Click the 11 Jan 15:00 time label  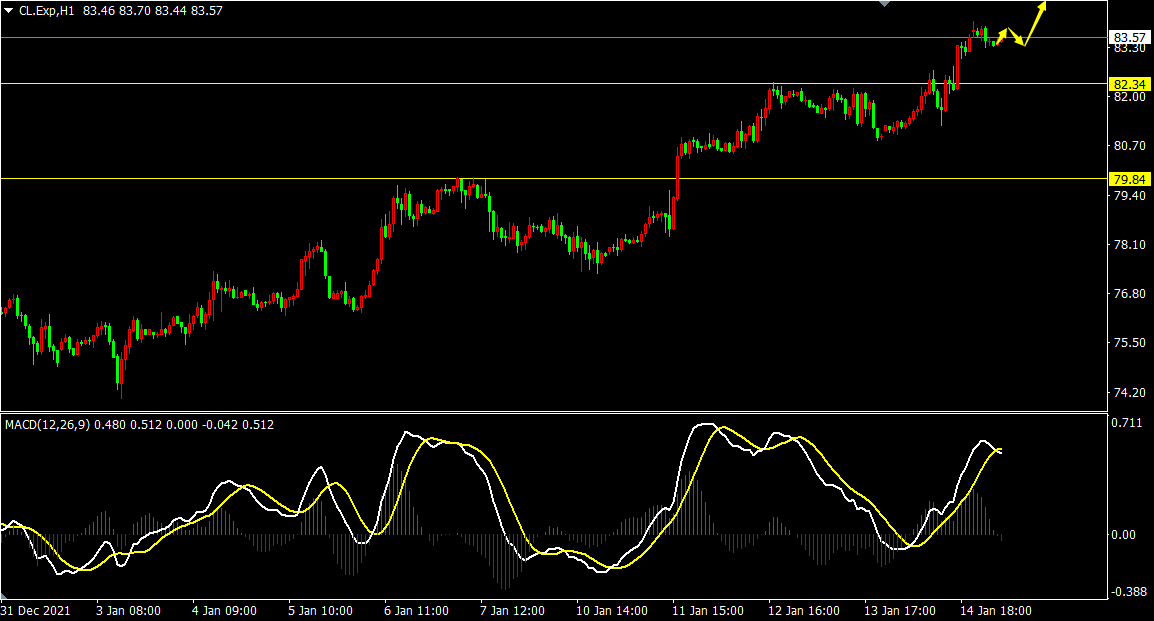pos(707,611)
